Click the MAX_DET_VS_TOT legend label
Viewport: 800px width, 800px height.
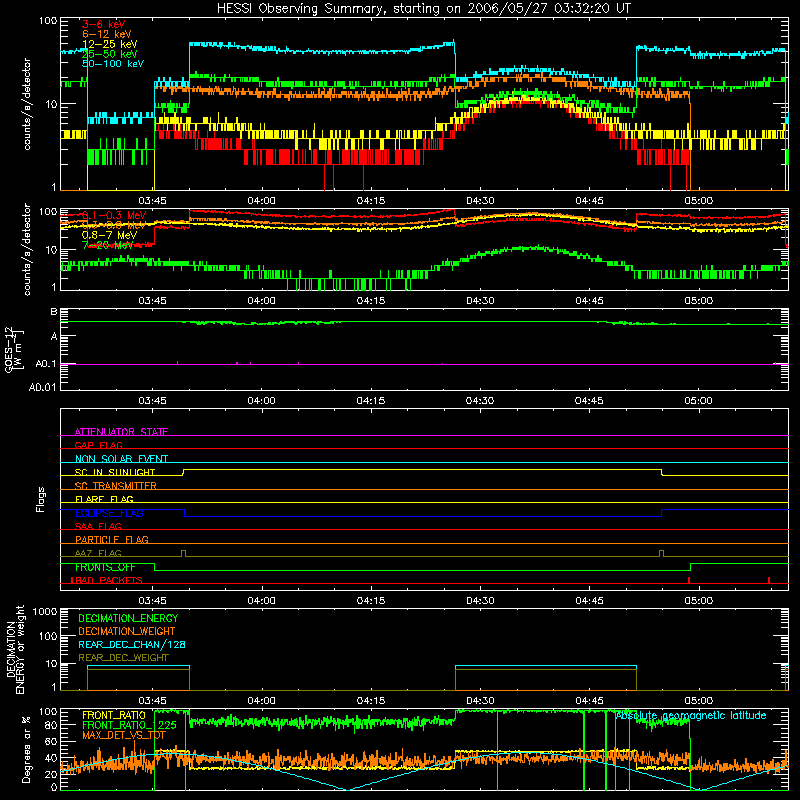124,735
